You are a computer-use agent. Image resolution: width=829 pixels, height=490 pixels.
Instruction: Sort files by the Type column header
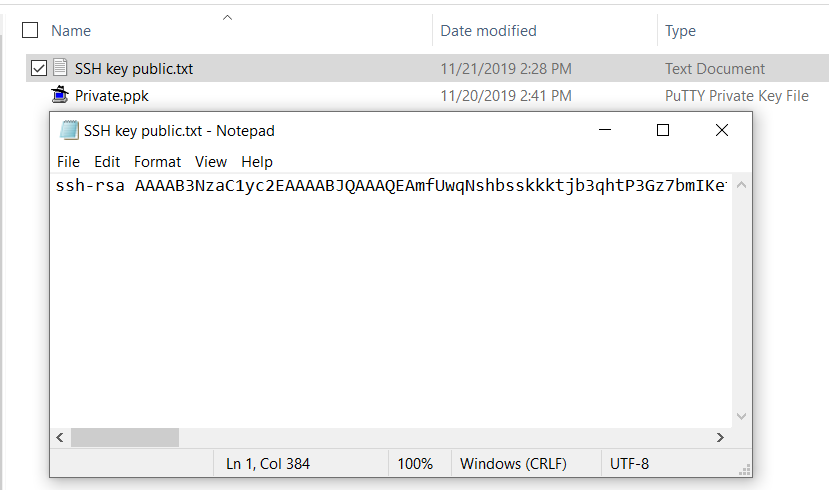click(680, 31)
